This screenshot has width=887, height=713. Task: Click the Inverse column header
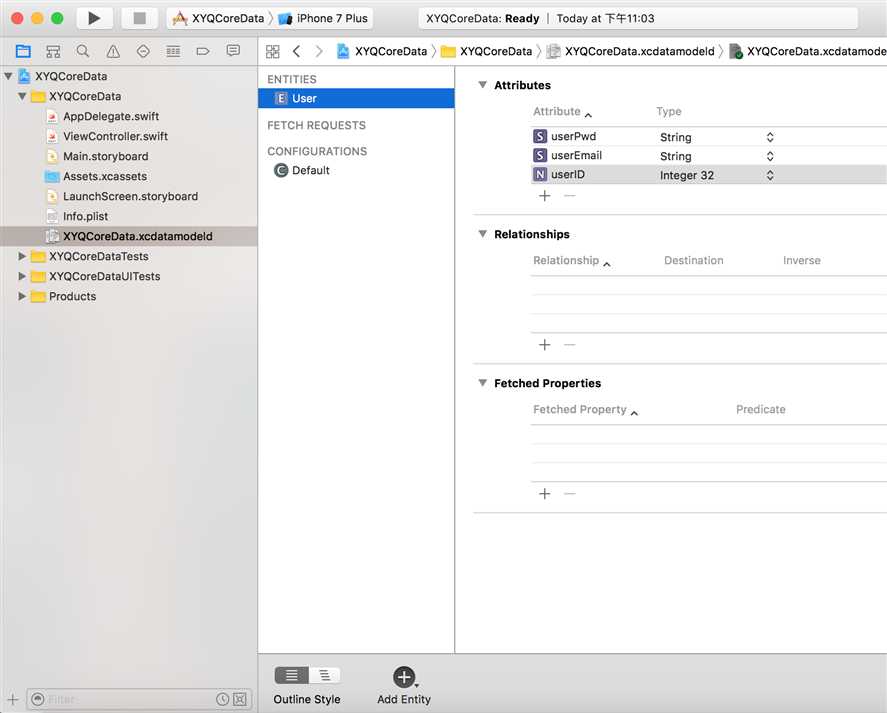802,260
